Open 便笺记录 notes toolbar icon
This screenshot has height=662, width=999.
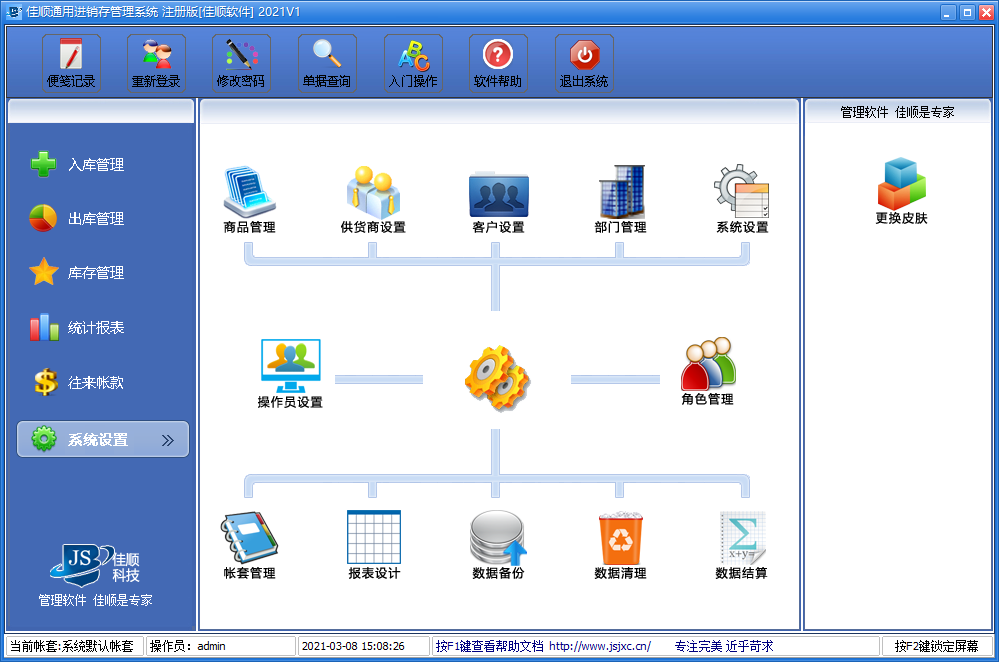coord(71,63)
